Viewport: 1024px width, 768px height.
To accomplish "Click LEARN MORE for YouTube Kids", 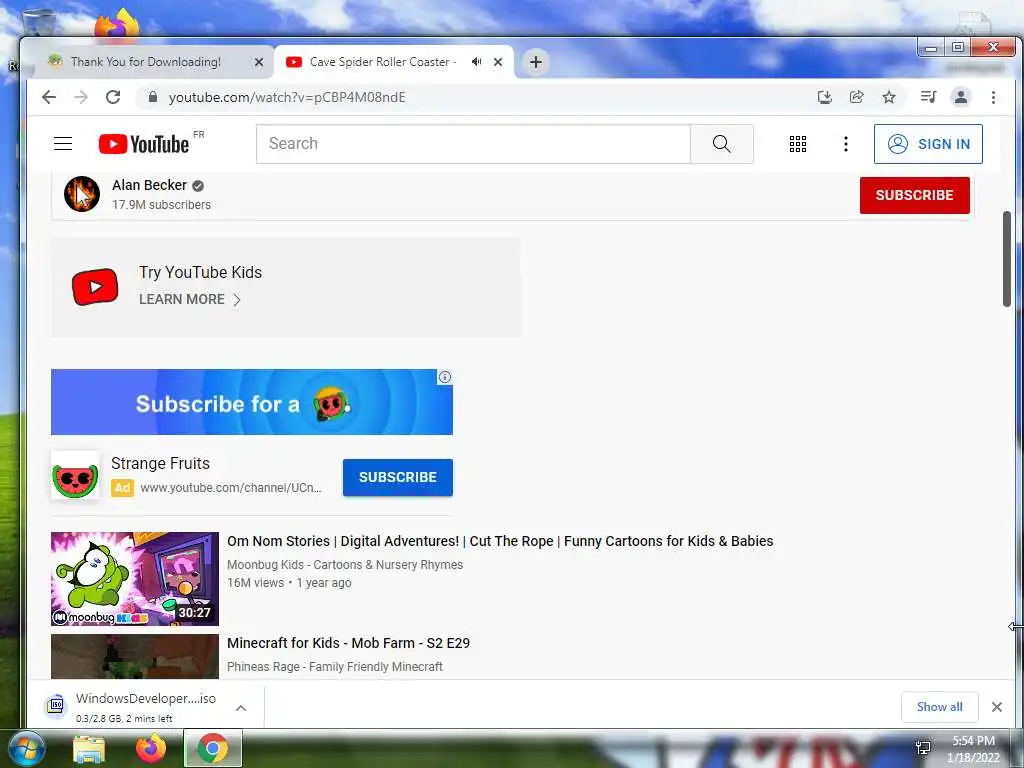I will pyautogui.click(x=190, y=299).
